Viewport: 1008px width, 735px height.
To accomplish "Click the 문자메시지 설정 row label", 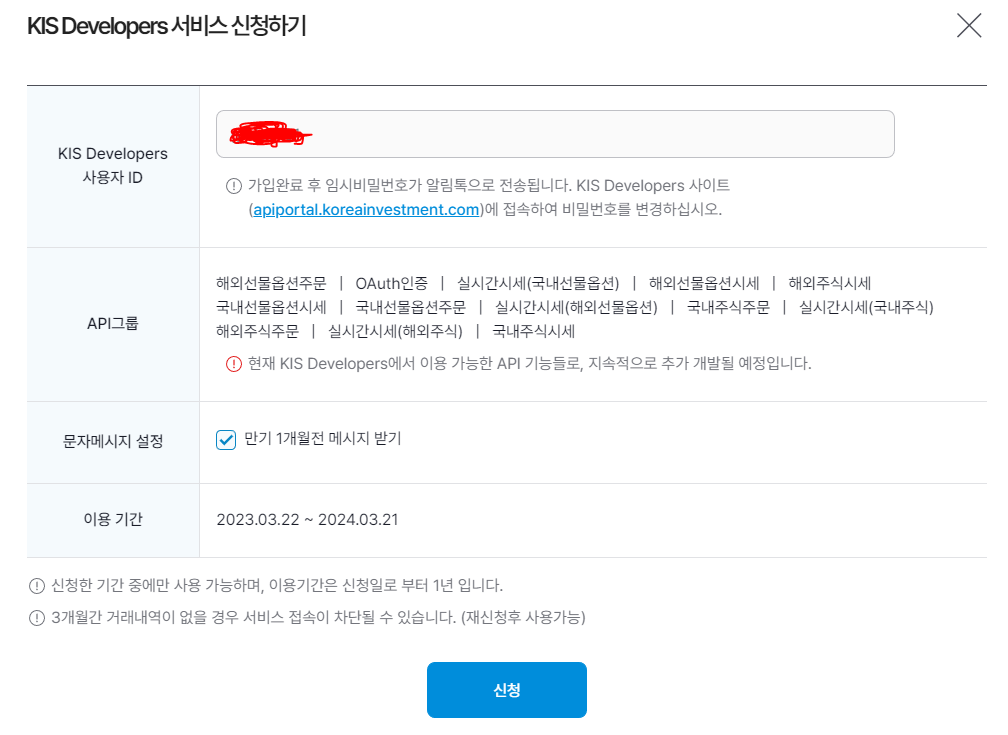I will pyautogui.click(x=112, y=441).
